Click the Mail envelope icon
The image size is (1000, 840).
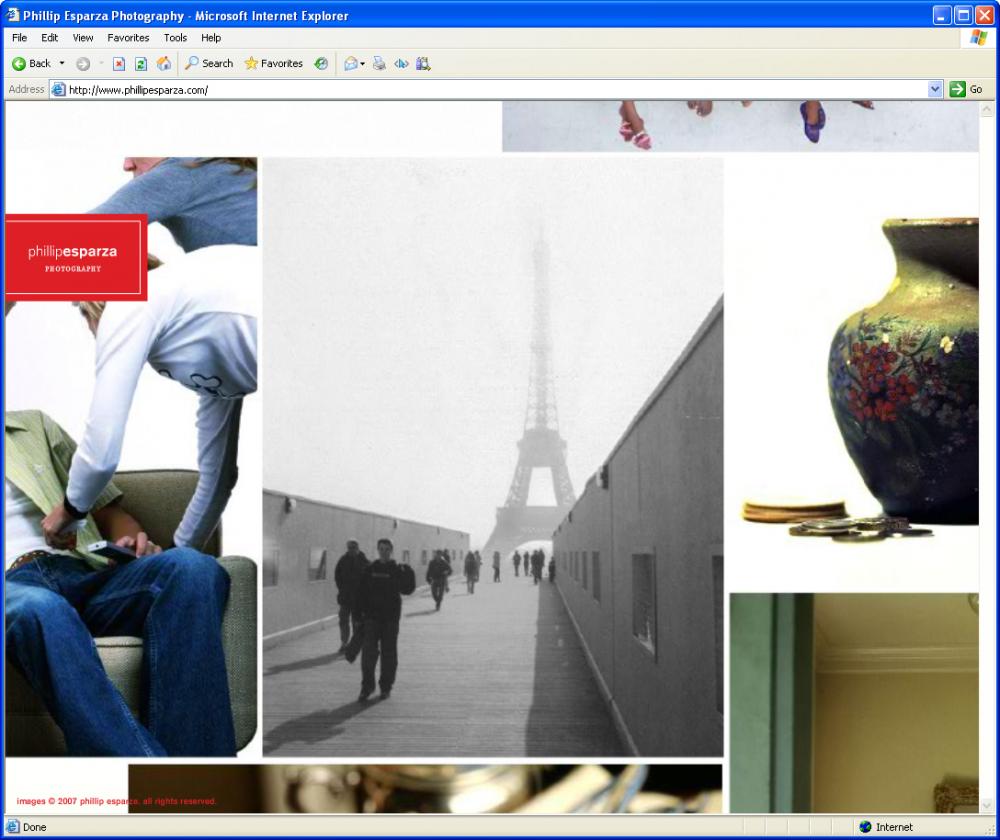pos(350,63)
